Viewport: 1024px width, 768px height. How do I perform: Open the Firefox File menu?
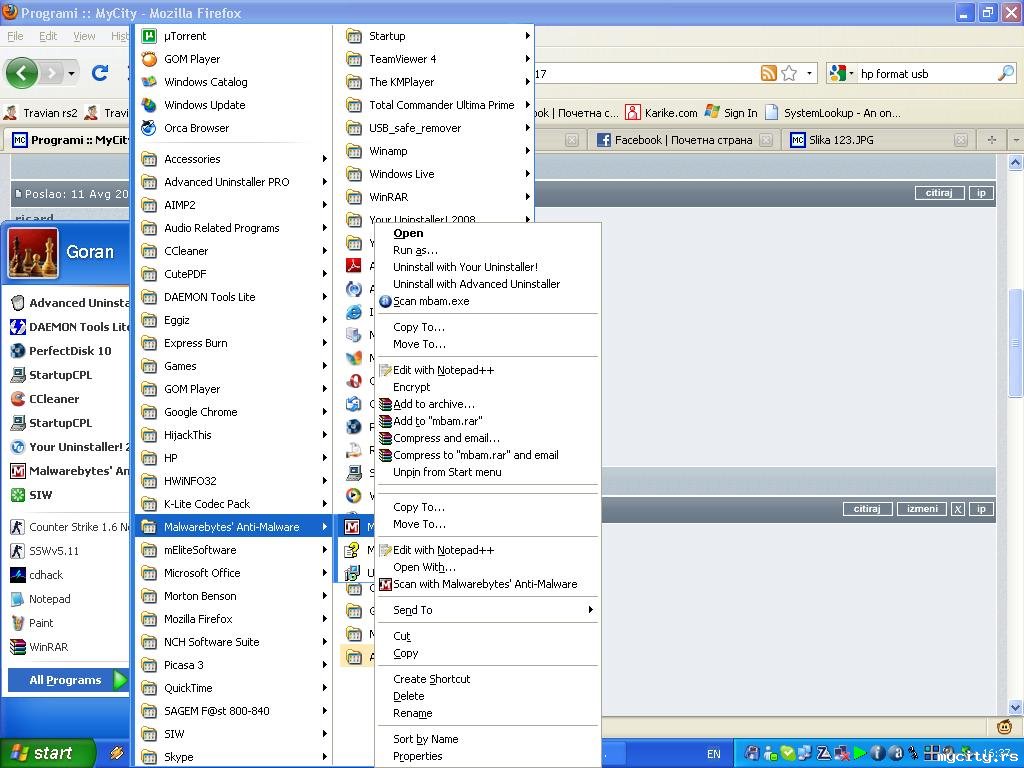pyautogui.click(x=14, y=36)
